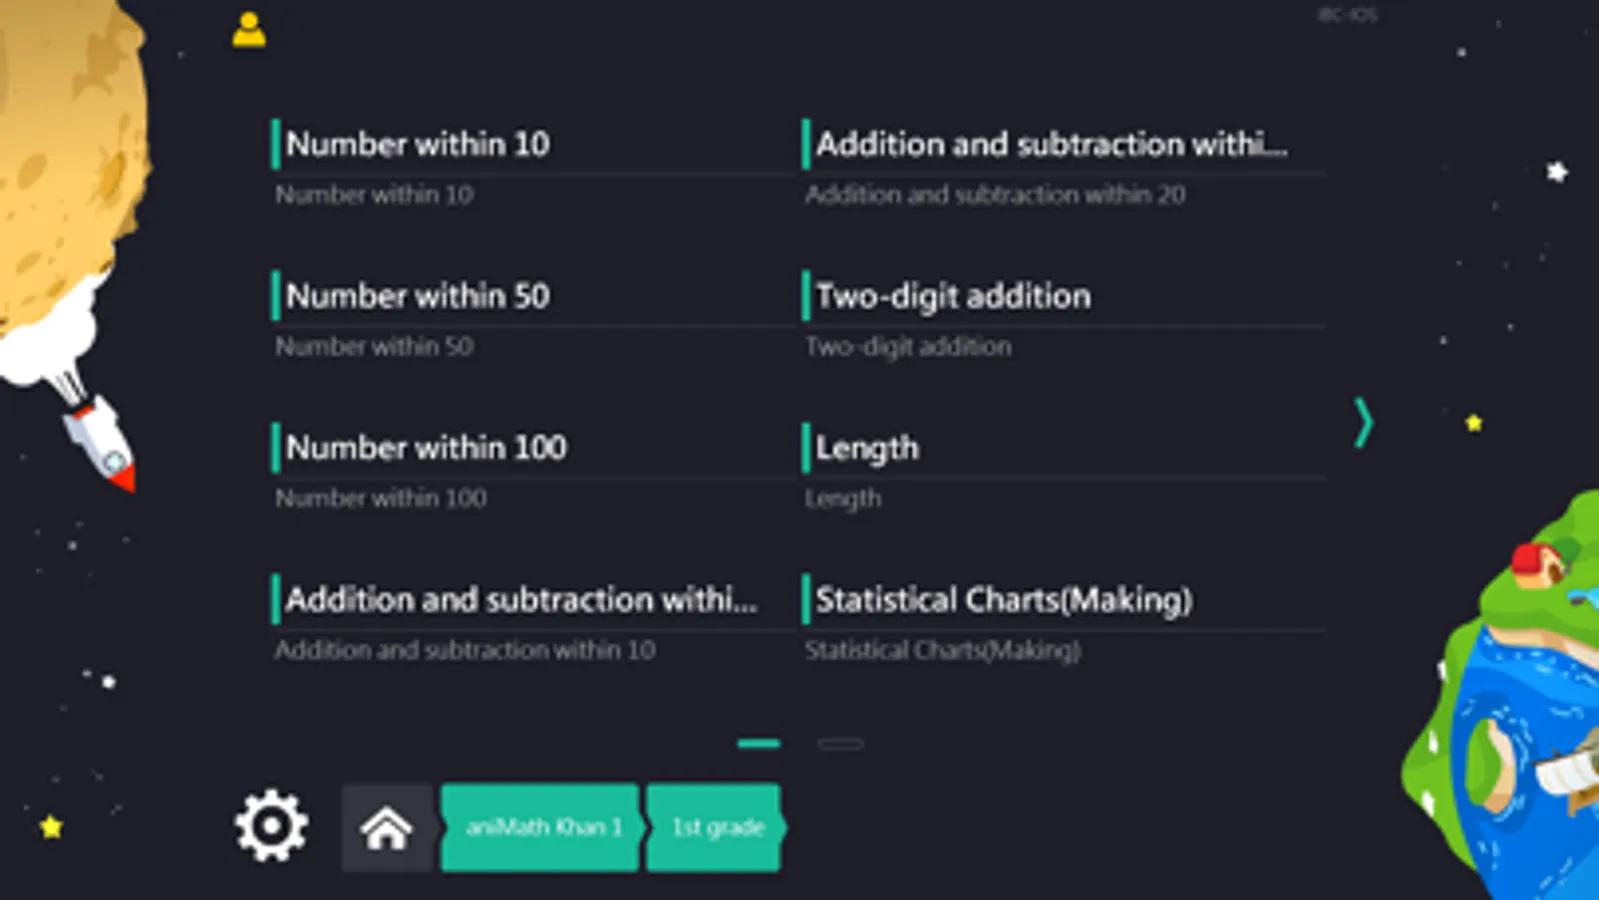
Task: Open the Number within 10 lesson
Action: pyautogui.click(x=530, y=165)
